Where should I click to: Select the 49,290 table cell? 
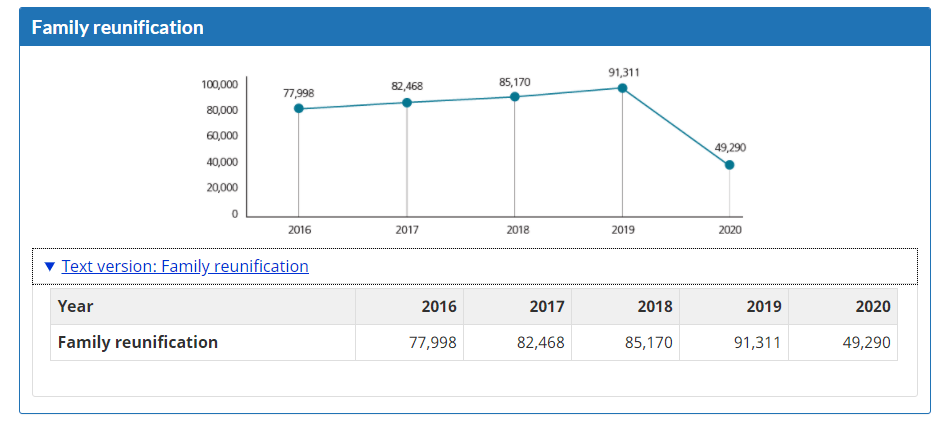tap(866, 342)
